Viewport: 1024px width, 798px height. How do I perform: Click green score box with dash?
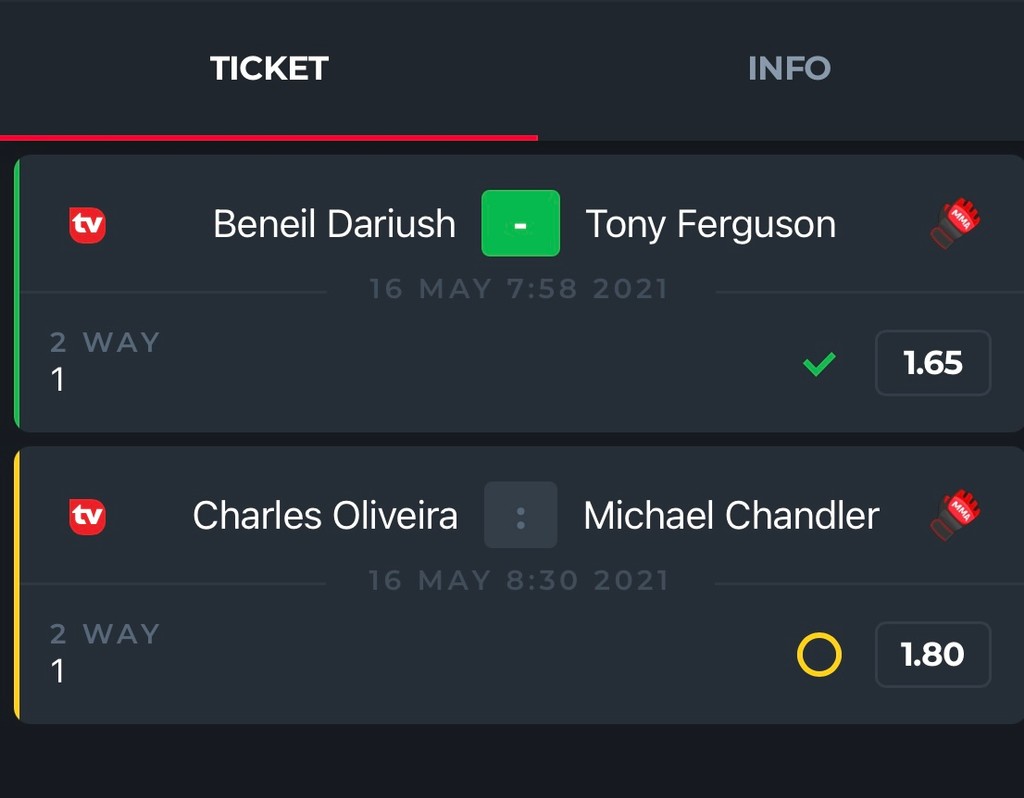pos(520,223)
